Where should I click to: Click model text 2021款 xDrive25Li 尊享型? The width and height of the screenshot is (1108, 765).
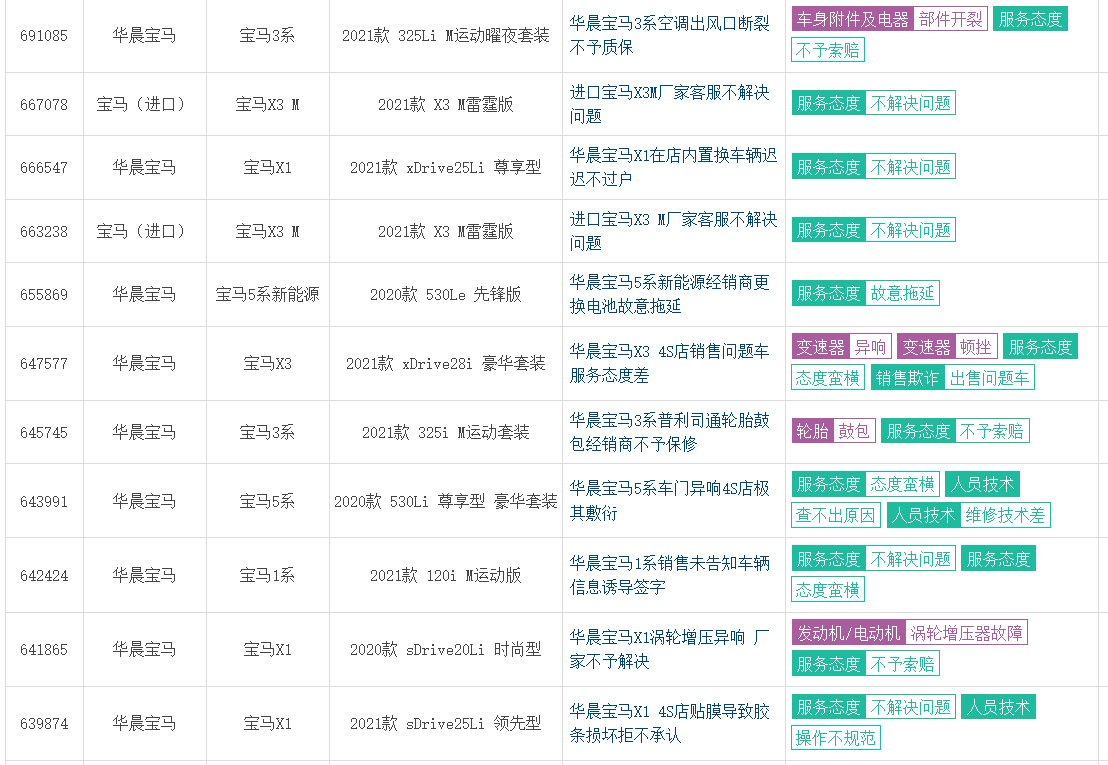445,167
